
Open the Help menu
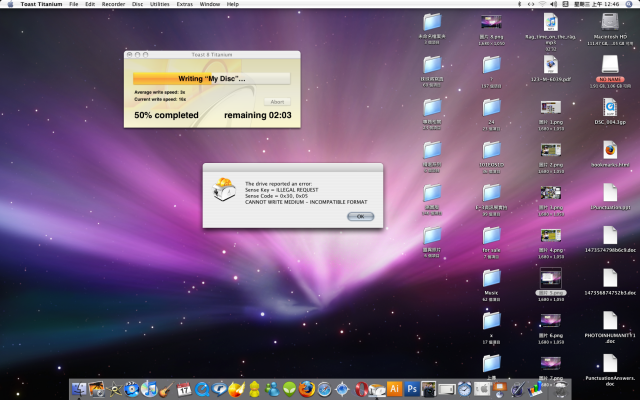tap(233, 4)
